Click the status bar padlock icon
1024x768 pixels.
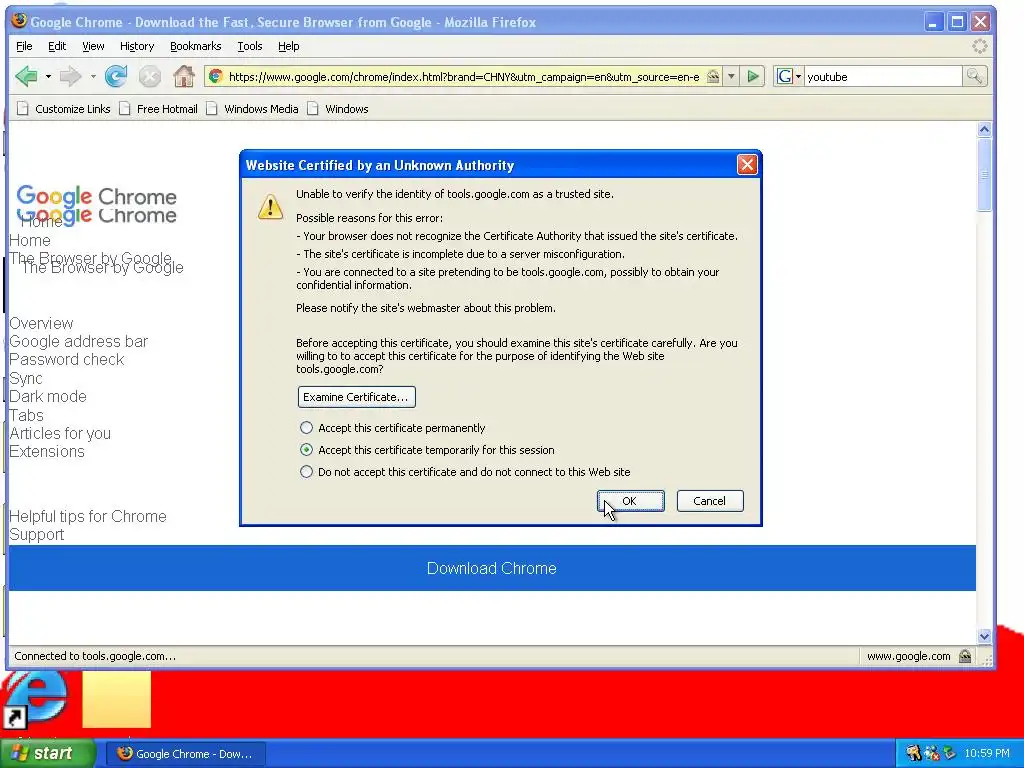click(965, 656)
